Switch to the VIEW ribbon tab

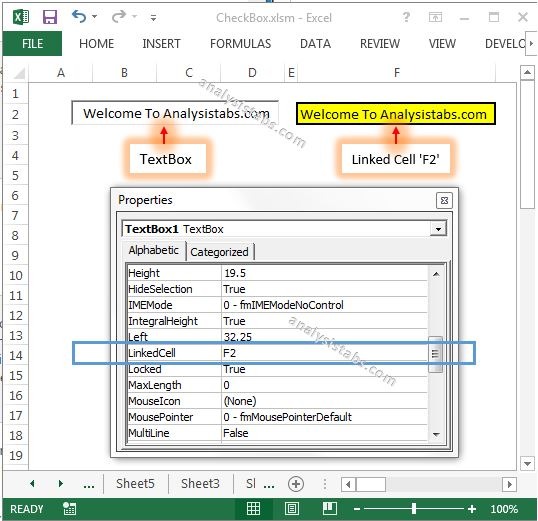(442, 44)
